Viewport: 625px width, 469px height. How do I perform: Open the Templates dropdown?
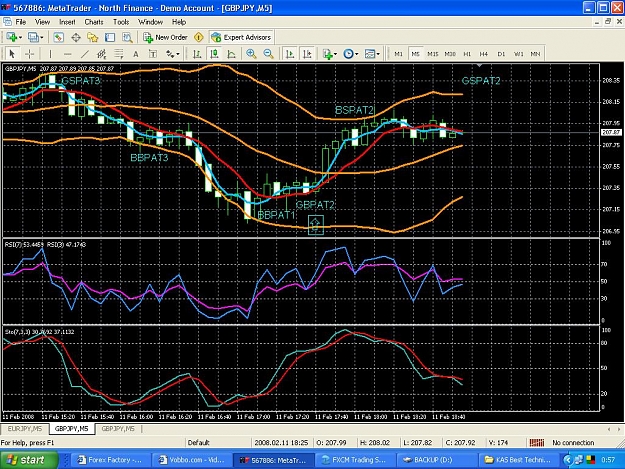point(372,54)
